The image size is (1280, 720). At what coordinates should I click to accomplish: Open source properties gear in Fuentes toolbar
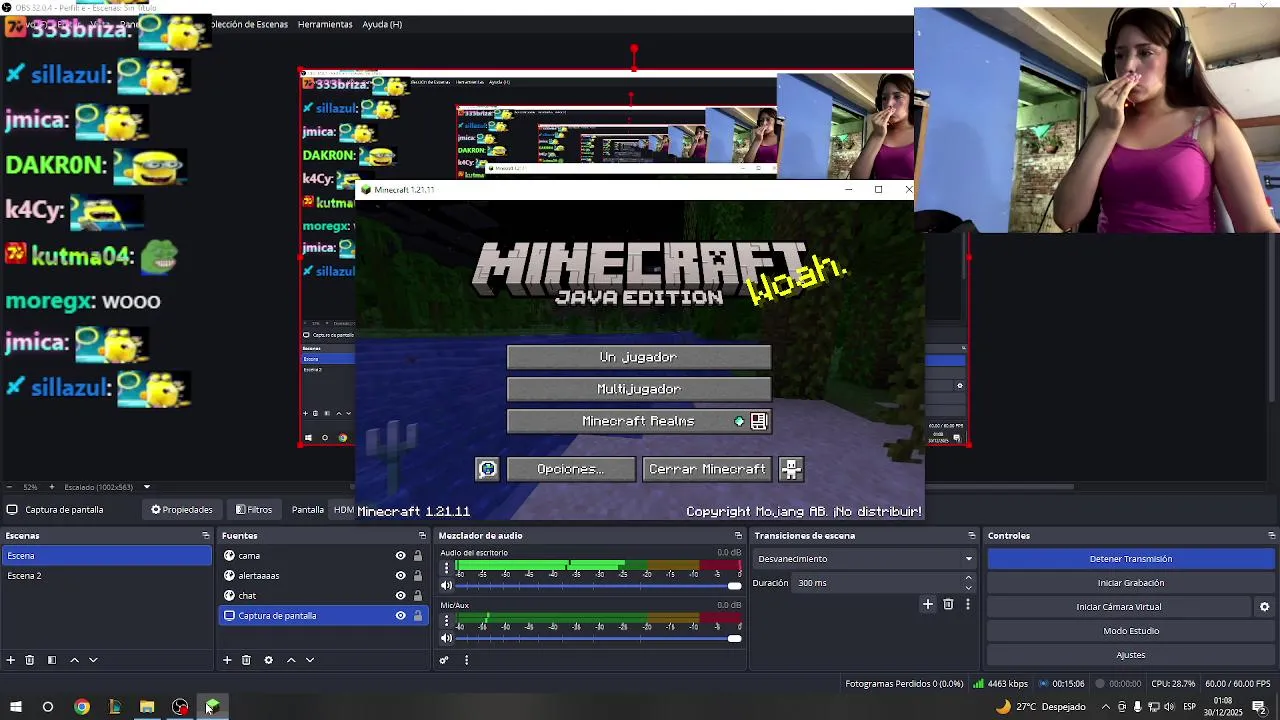tap(268, 660)
